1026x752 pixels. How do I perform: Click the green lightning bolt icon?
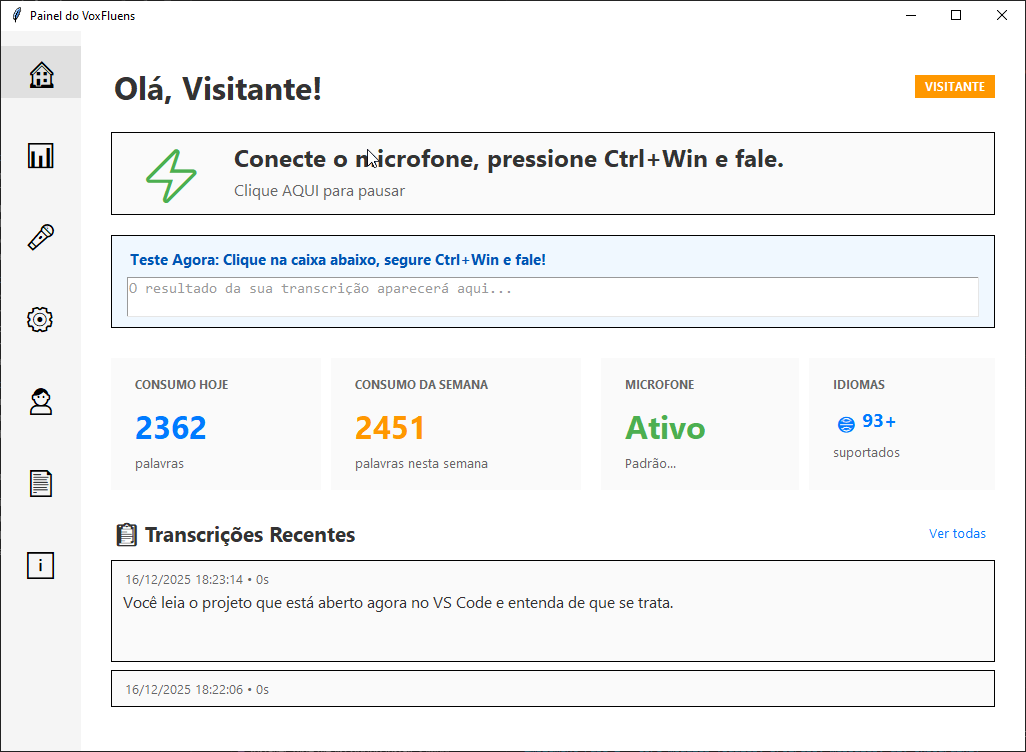click(x=172, y=175)
